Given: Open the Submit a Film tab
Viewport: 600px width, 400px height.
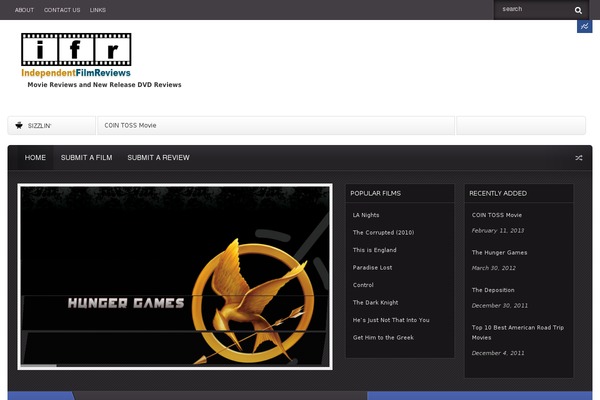Looking at the screenshot, I should tap(86, 158).
